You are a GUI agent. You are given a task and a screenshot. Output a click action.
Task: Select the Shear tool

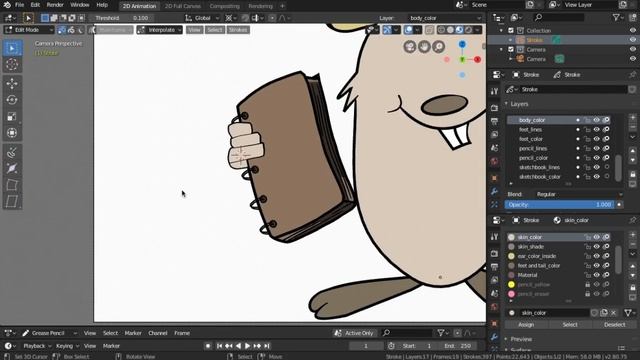click(12, 201)
